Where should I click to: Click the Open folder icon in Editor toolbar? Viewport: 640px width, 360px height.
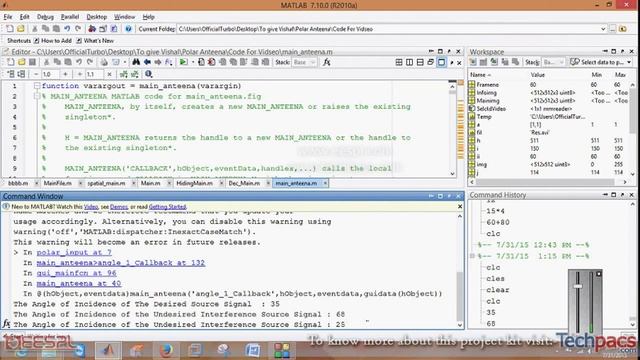21,62
